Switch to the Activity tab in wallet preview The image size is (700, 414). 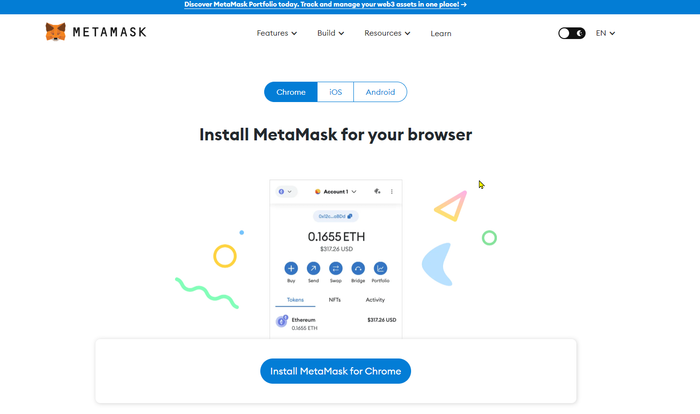(x=375, y=300)
